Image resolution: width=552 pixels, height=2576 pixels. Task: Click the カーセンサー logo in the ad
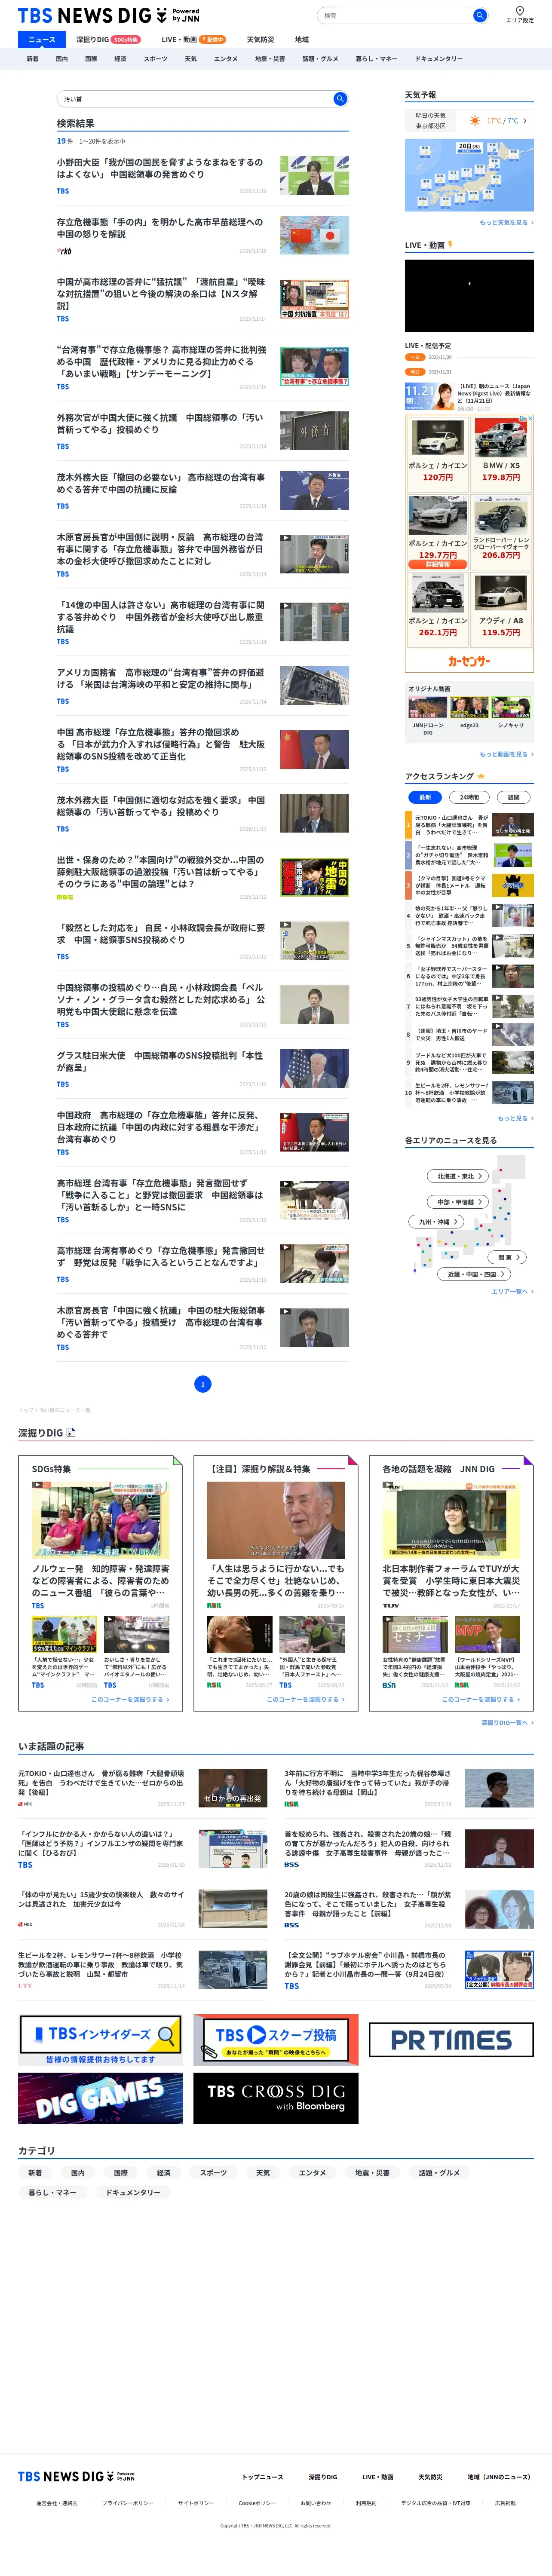pos(469,661)
